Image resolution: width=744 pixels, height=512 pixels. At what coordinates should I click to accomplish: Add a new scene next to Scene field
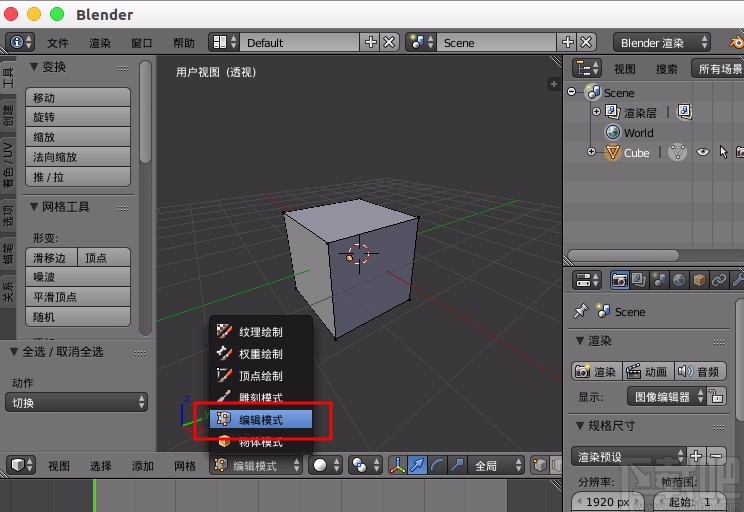point(567,42)
